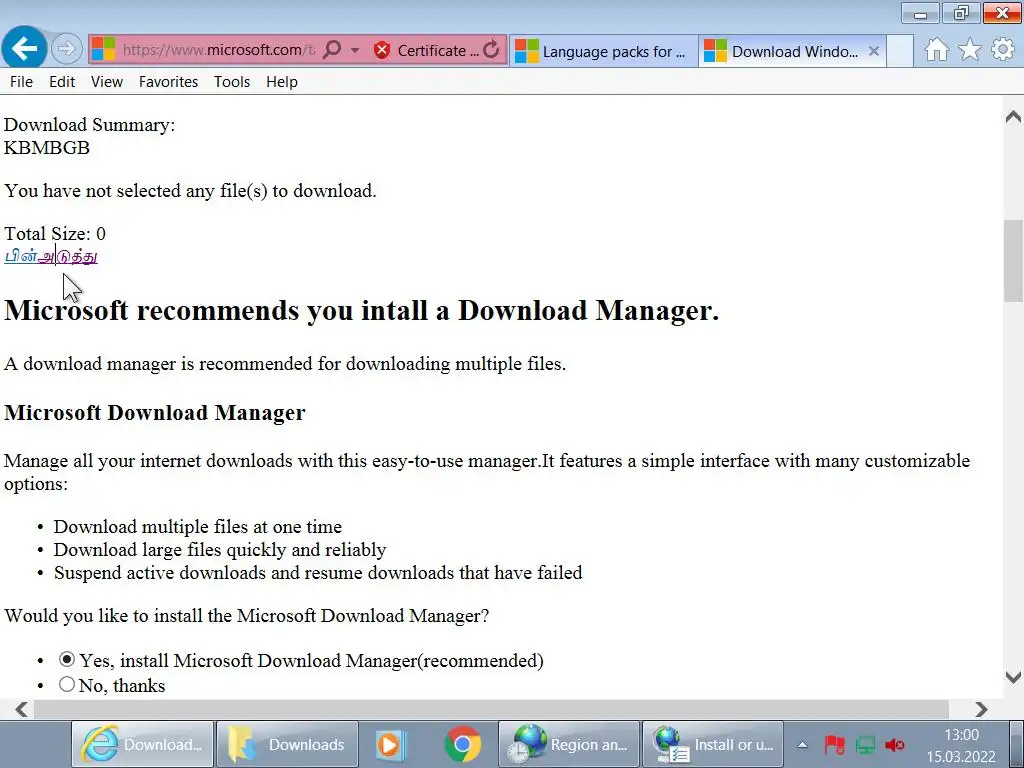The width and height of the screenshot is (1024, 768).
Task: Click the horizontal scrollbar right arrow
Action: click(981, 709)
